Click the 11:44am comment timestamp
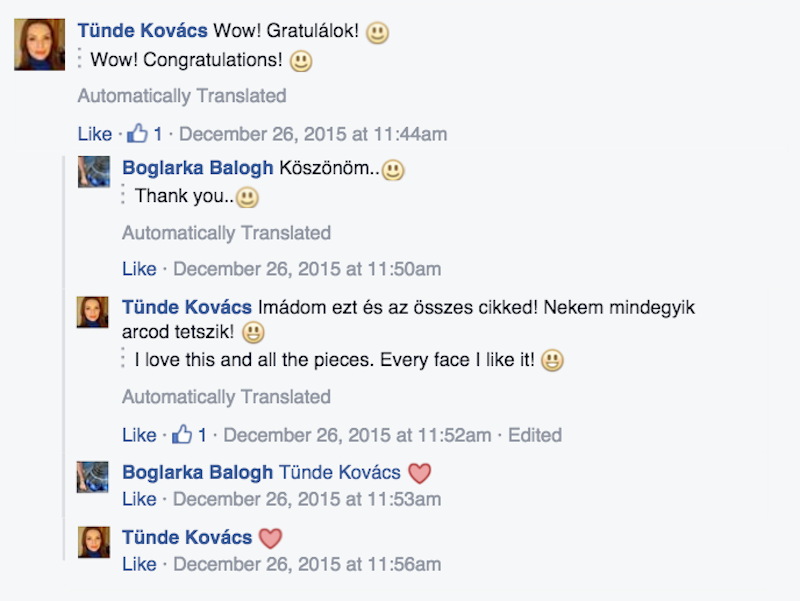Viewport: 800px width, 601px height. [x=313, y=134]
